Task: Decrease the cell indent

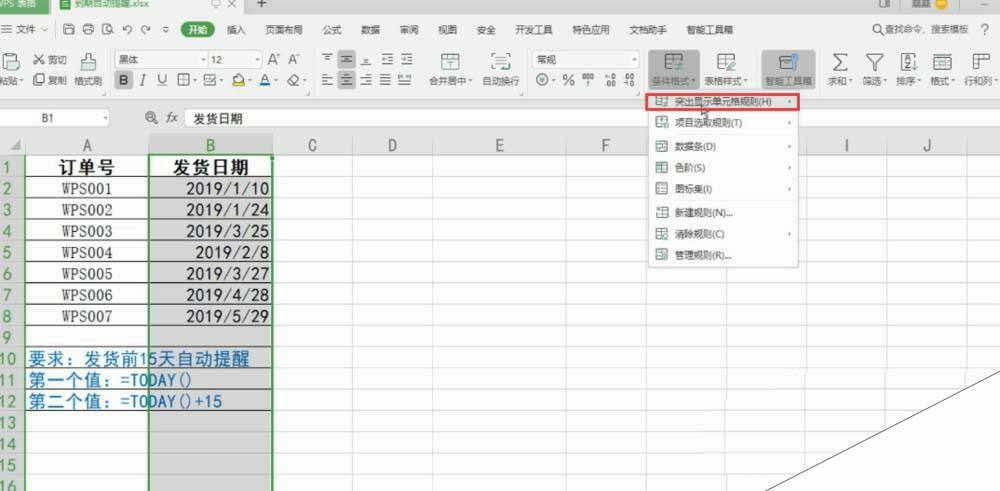Action: pyautogui.click(x=386, y=59)
